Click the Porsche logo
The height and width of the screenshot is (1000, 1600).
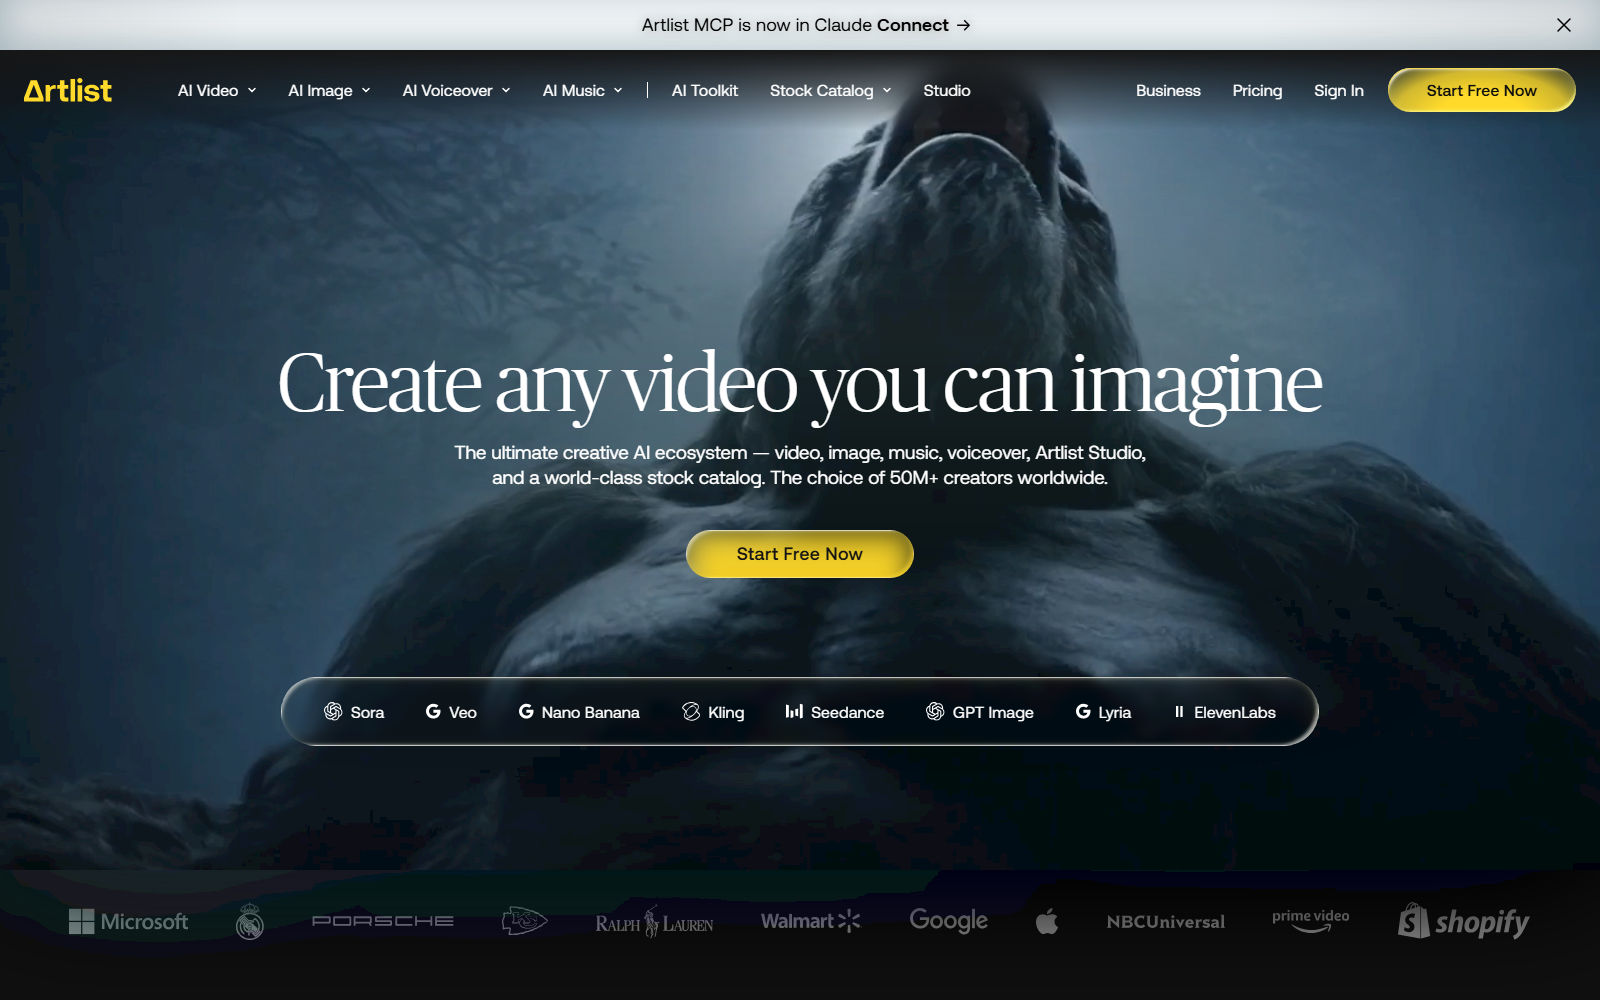pyautogui.click(x=383, y=921)
